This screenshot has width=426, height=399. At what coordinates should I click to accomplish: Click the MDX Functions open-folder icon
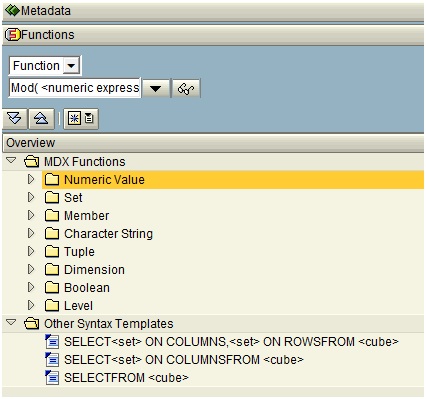(x=32, y=162)
